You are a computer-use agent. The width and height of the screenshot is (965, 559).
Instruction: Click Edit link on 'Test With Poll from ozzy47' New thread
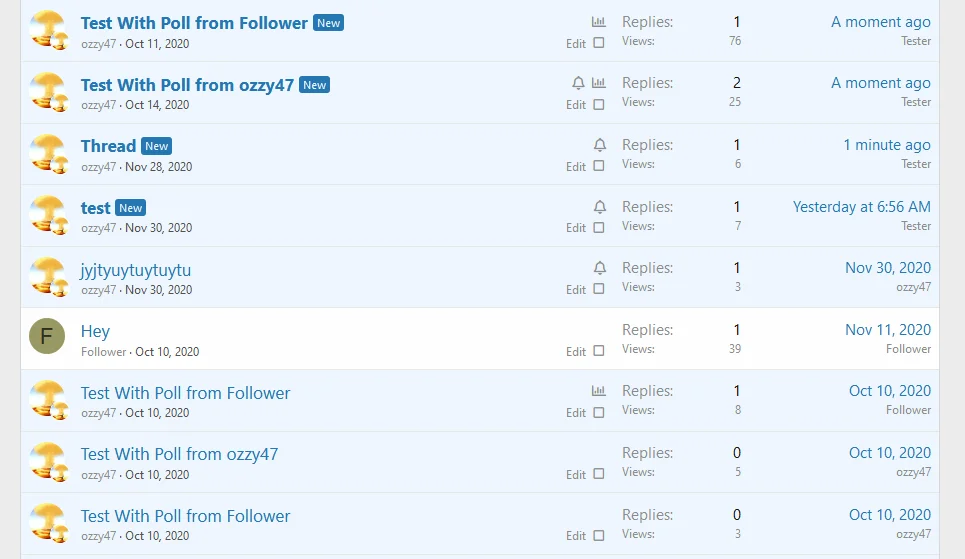pyautogui.click(x=576, y=105)
